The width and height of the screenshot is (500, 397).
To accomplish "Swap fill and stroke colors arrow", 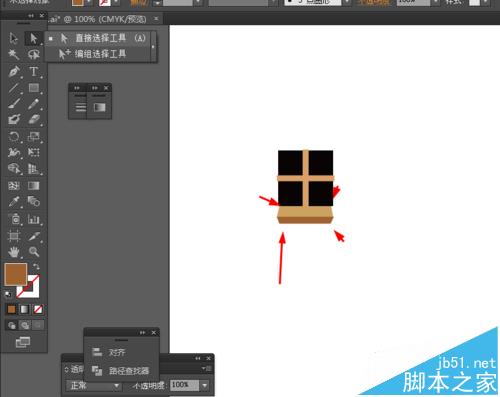I will click(x=36, y=267).
